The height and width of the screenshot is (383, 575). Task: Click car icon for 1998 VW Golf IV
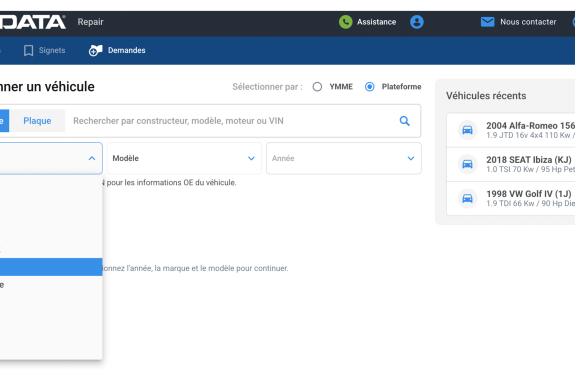(x=467, y=198)
